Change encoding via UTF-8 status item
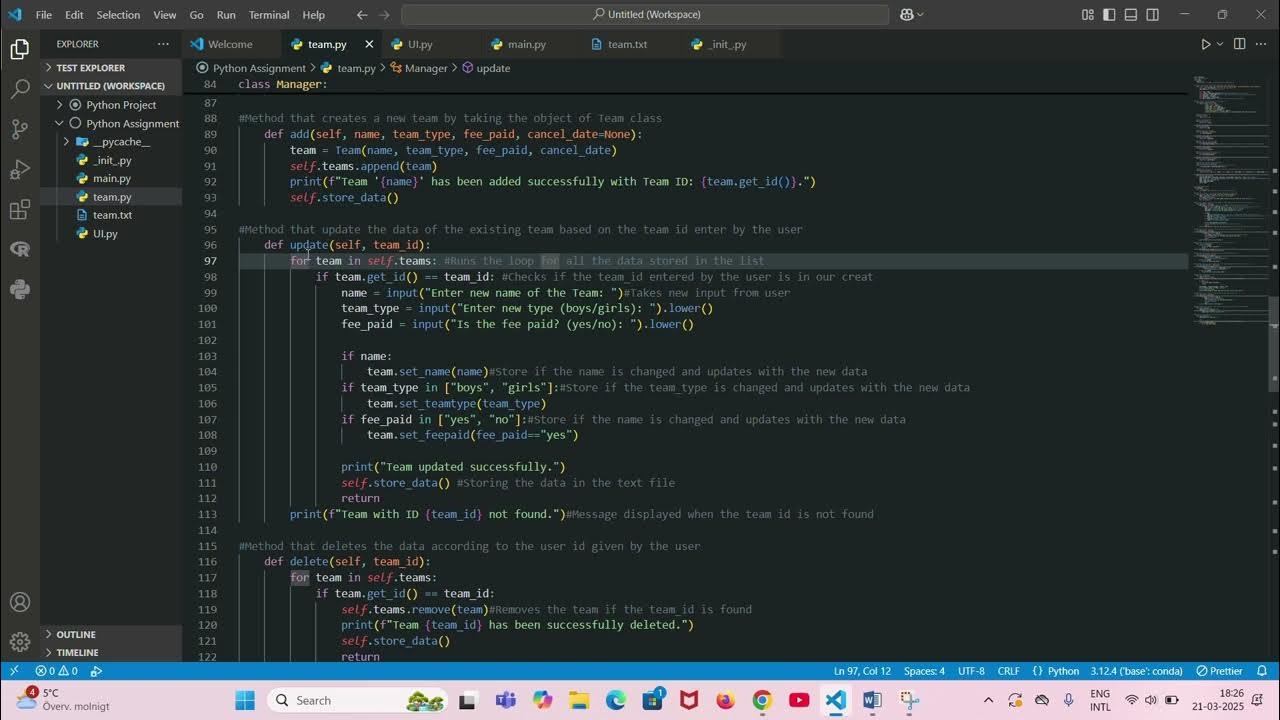Viewport: 1280px width, 720px height. tap(971, 671)
